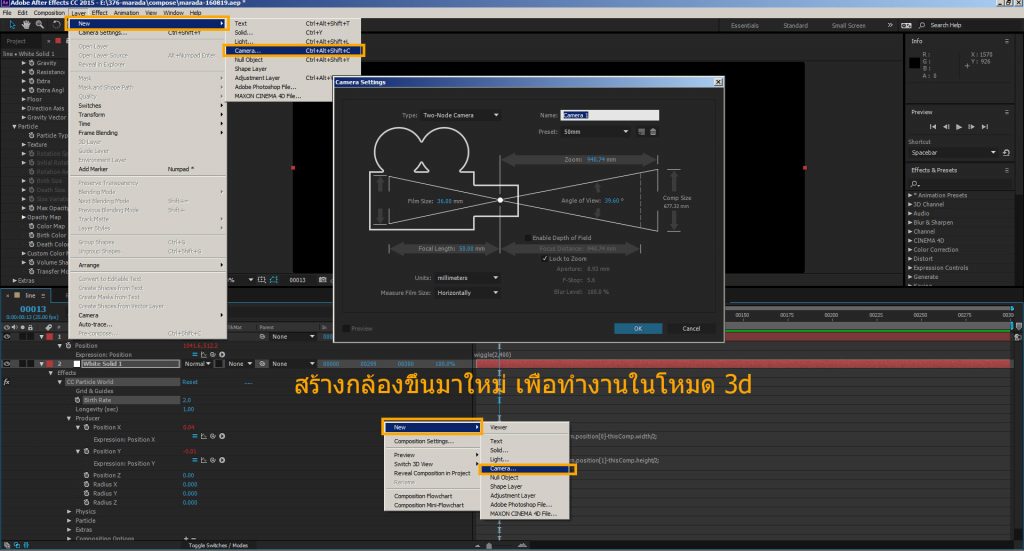
Task: Enable Depth of Field checkbox
Action: pos(529,237)
